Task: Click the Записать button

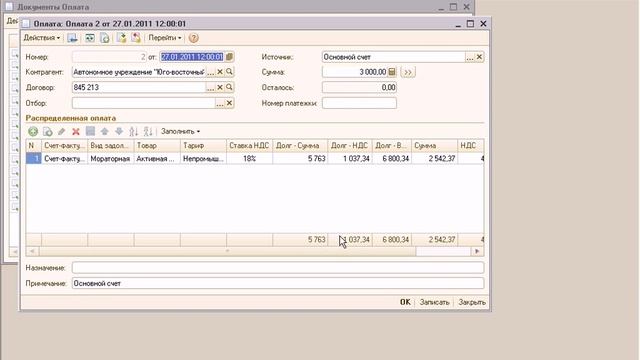Action: coord(434,302)
